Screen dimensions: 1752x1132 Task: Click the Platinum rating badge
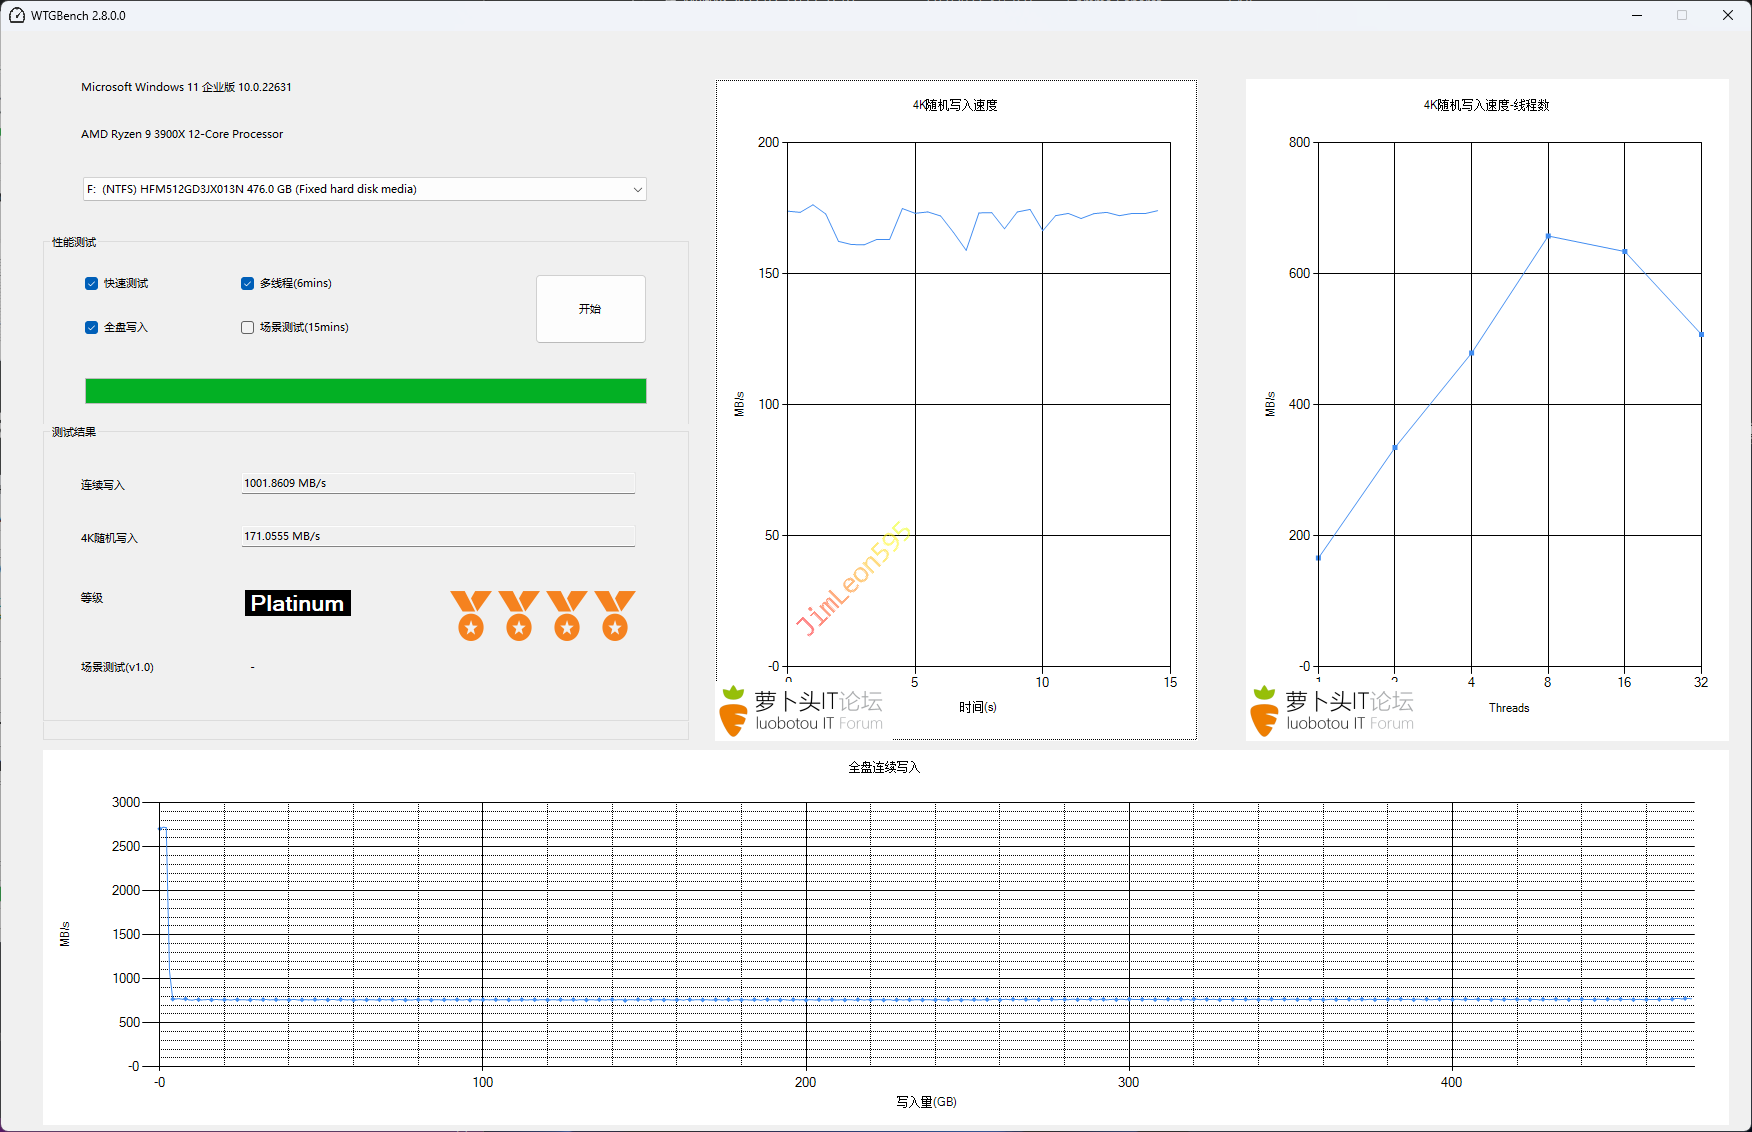click(x=297, y=603)
